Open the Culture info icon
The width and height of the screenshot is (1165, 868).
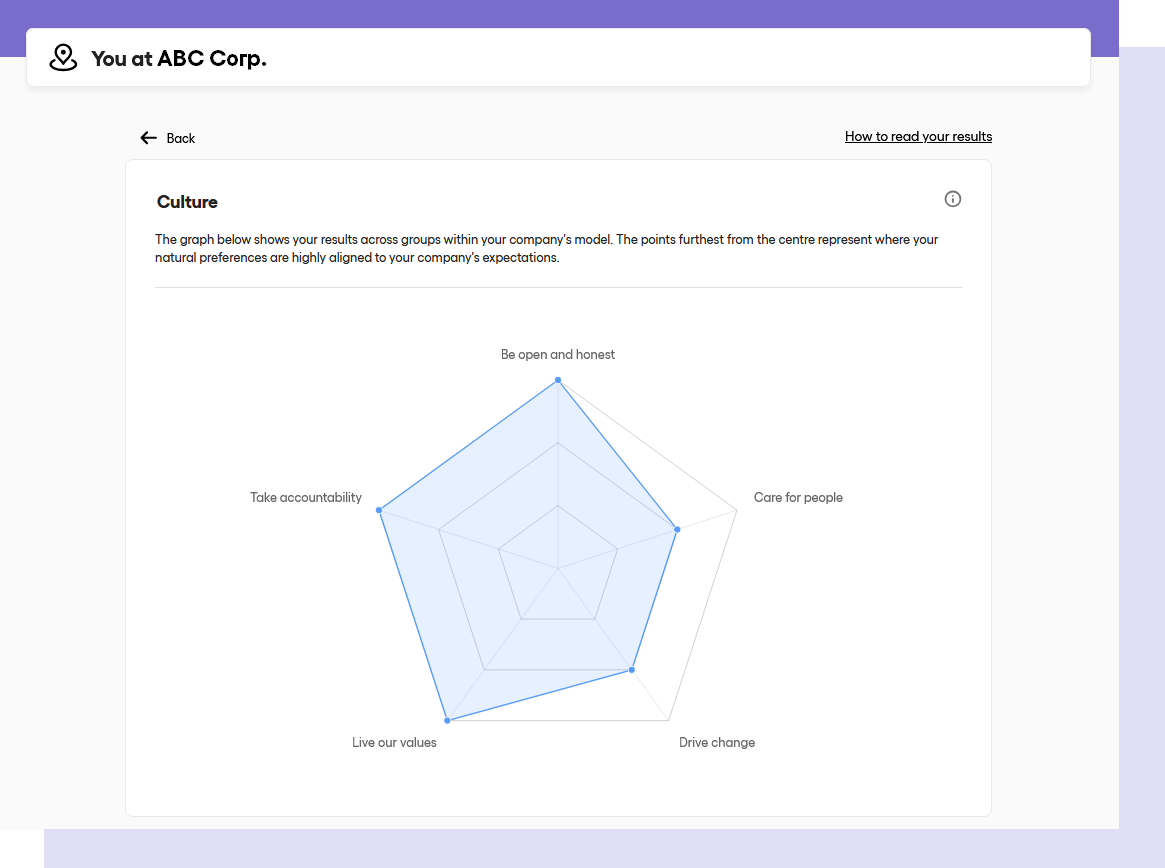pos(953,199)
